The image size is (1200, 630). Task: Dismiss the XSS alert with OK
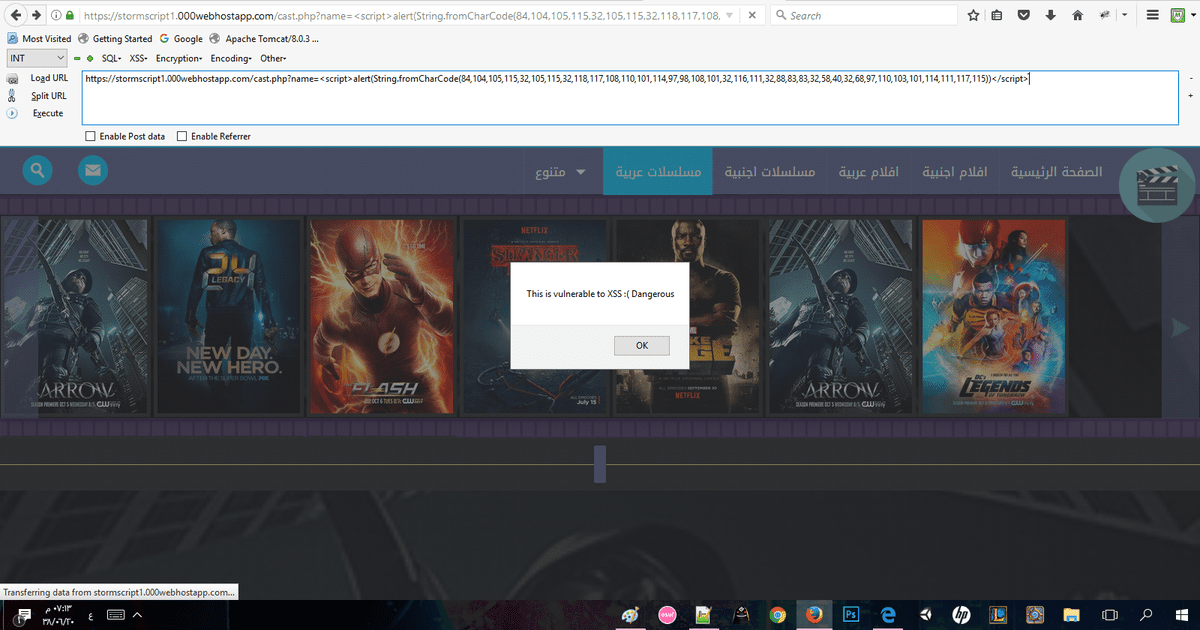pyautogui.click(x=641, y=345)
